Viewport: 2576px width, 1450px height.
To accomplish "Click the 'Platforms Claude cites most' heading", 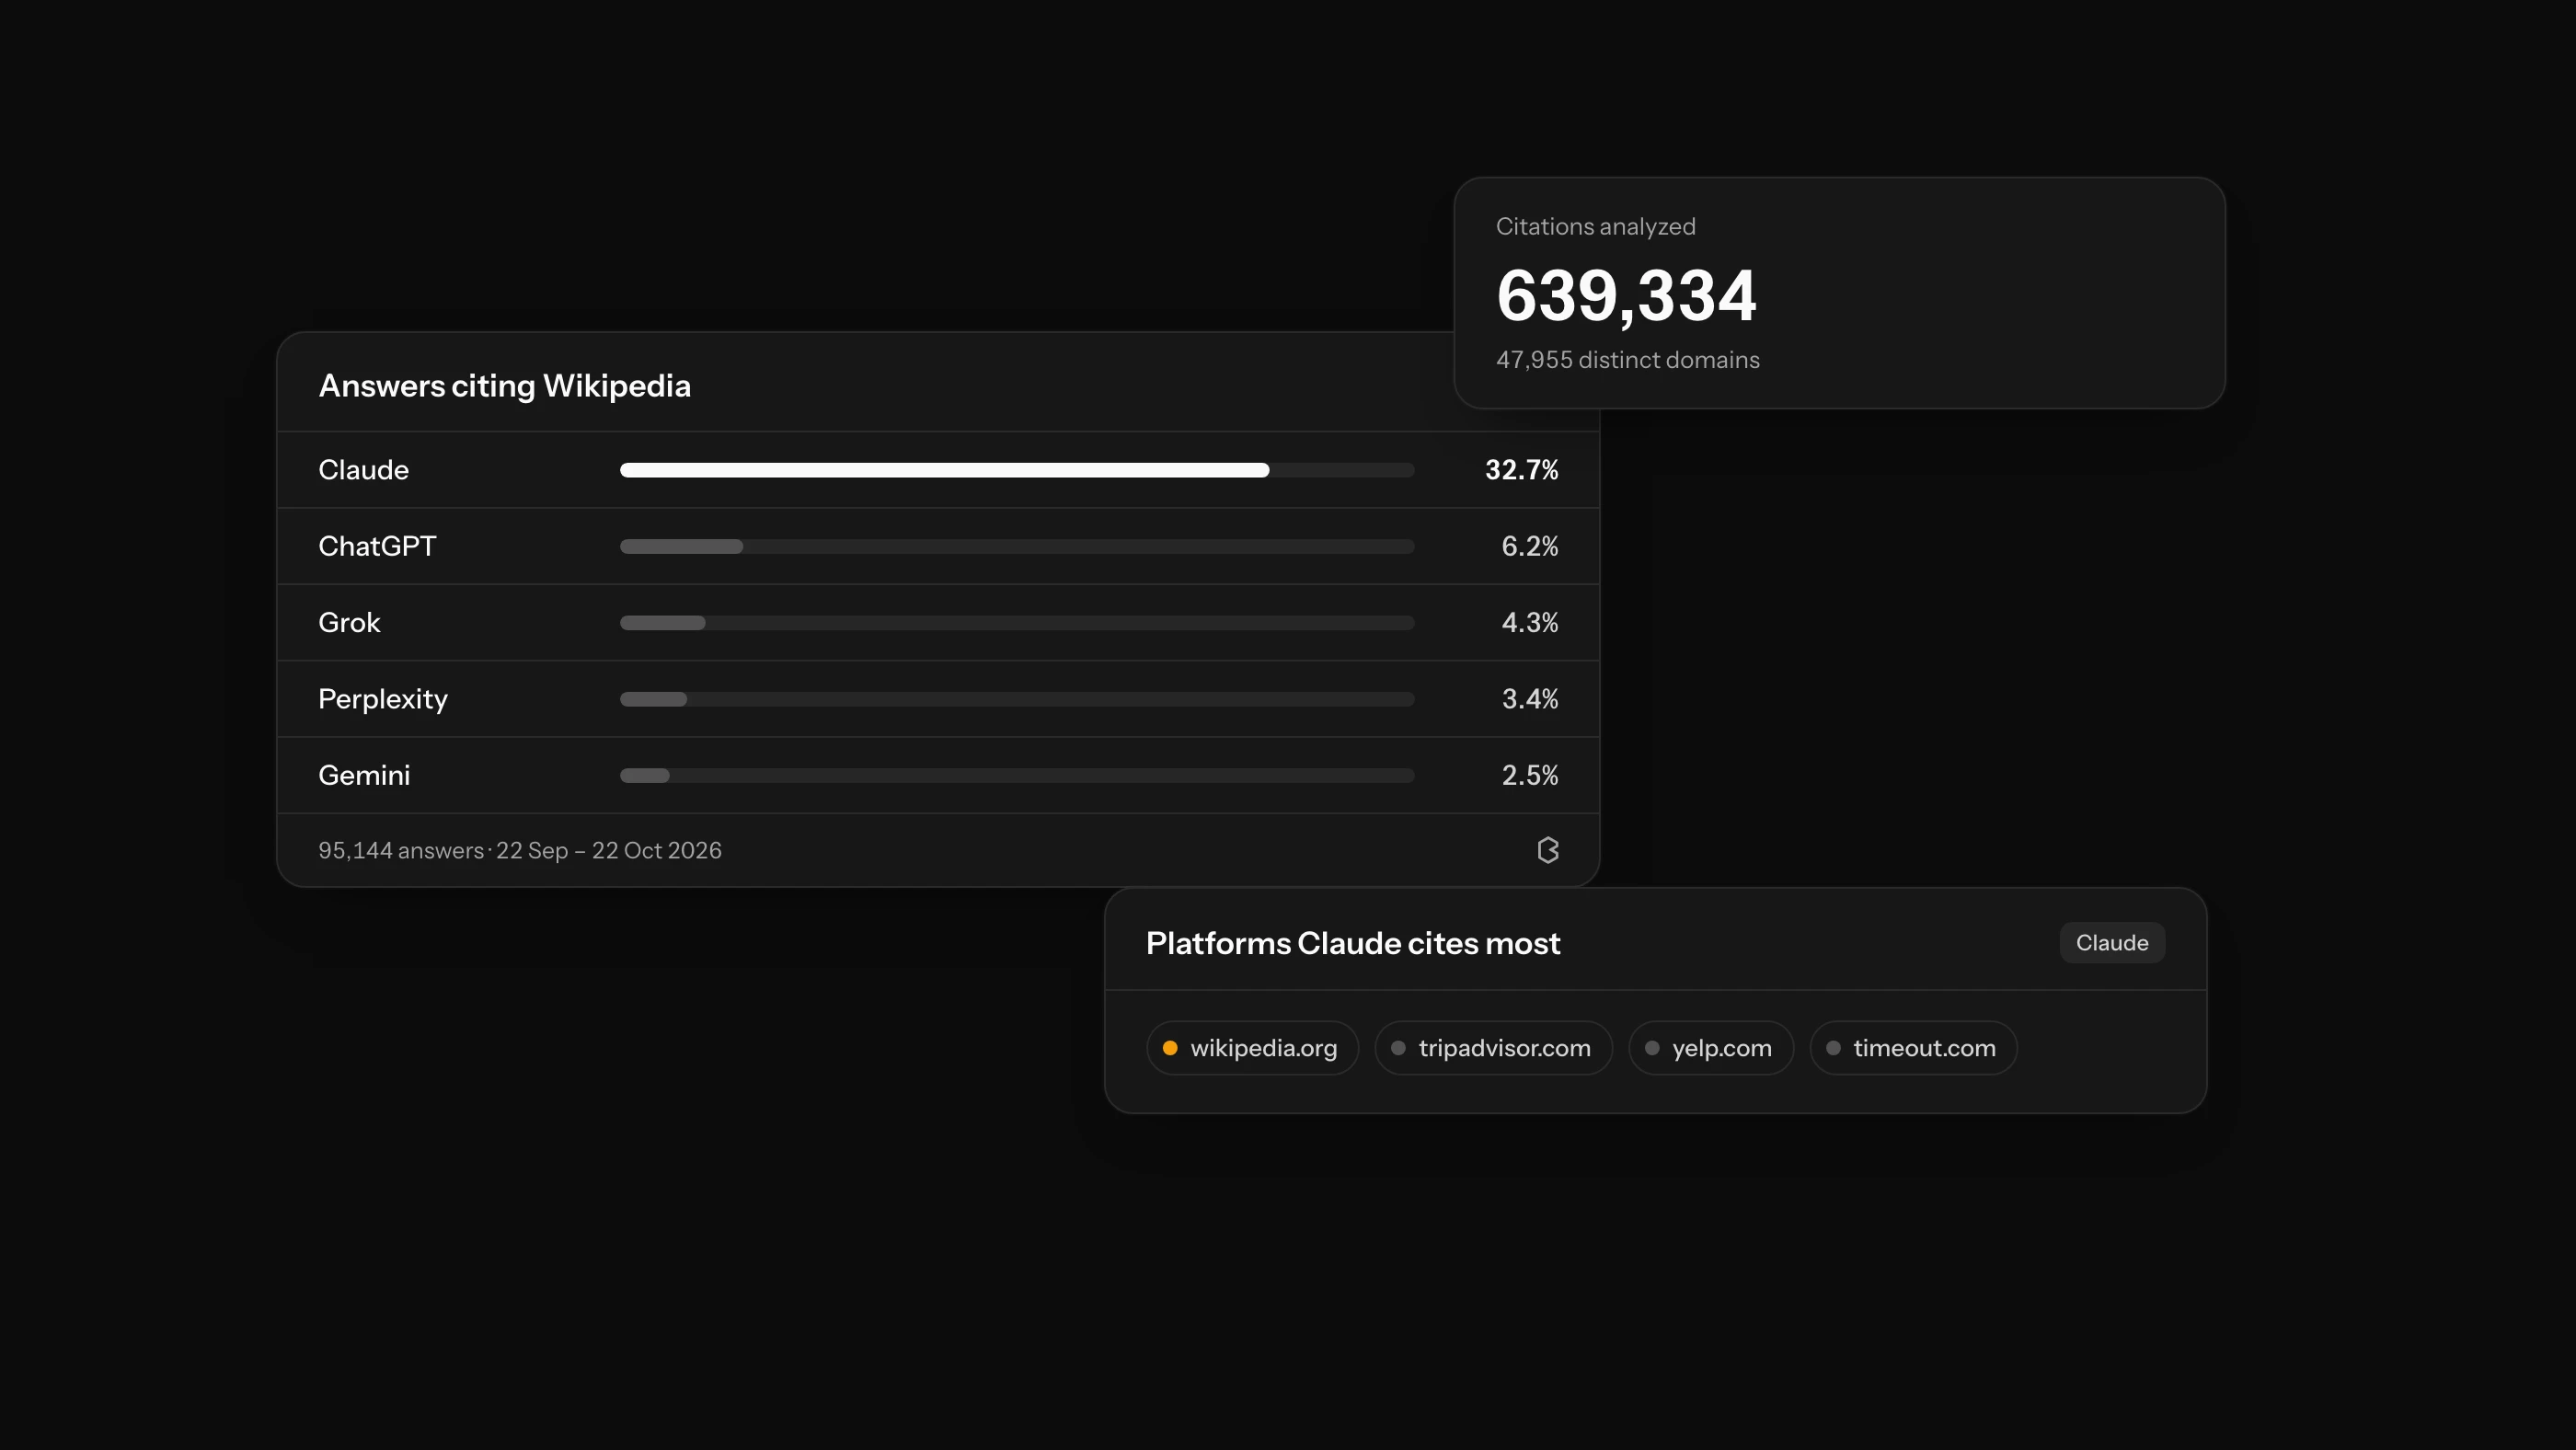I will point(1352,943).
